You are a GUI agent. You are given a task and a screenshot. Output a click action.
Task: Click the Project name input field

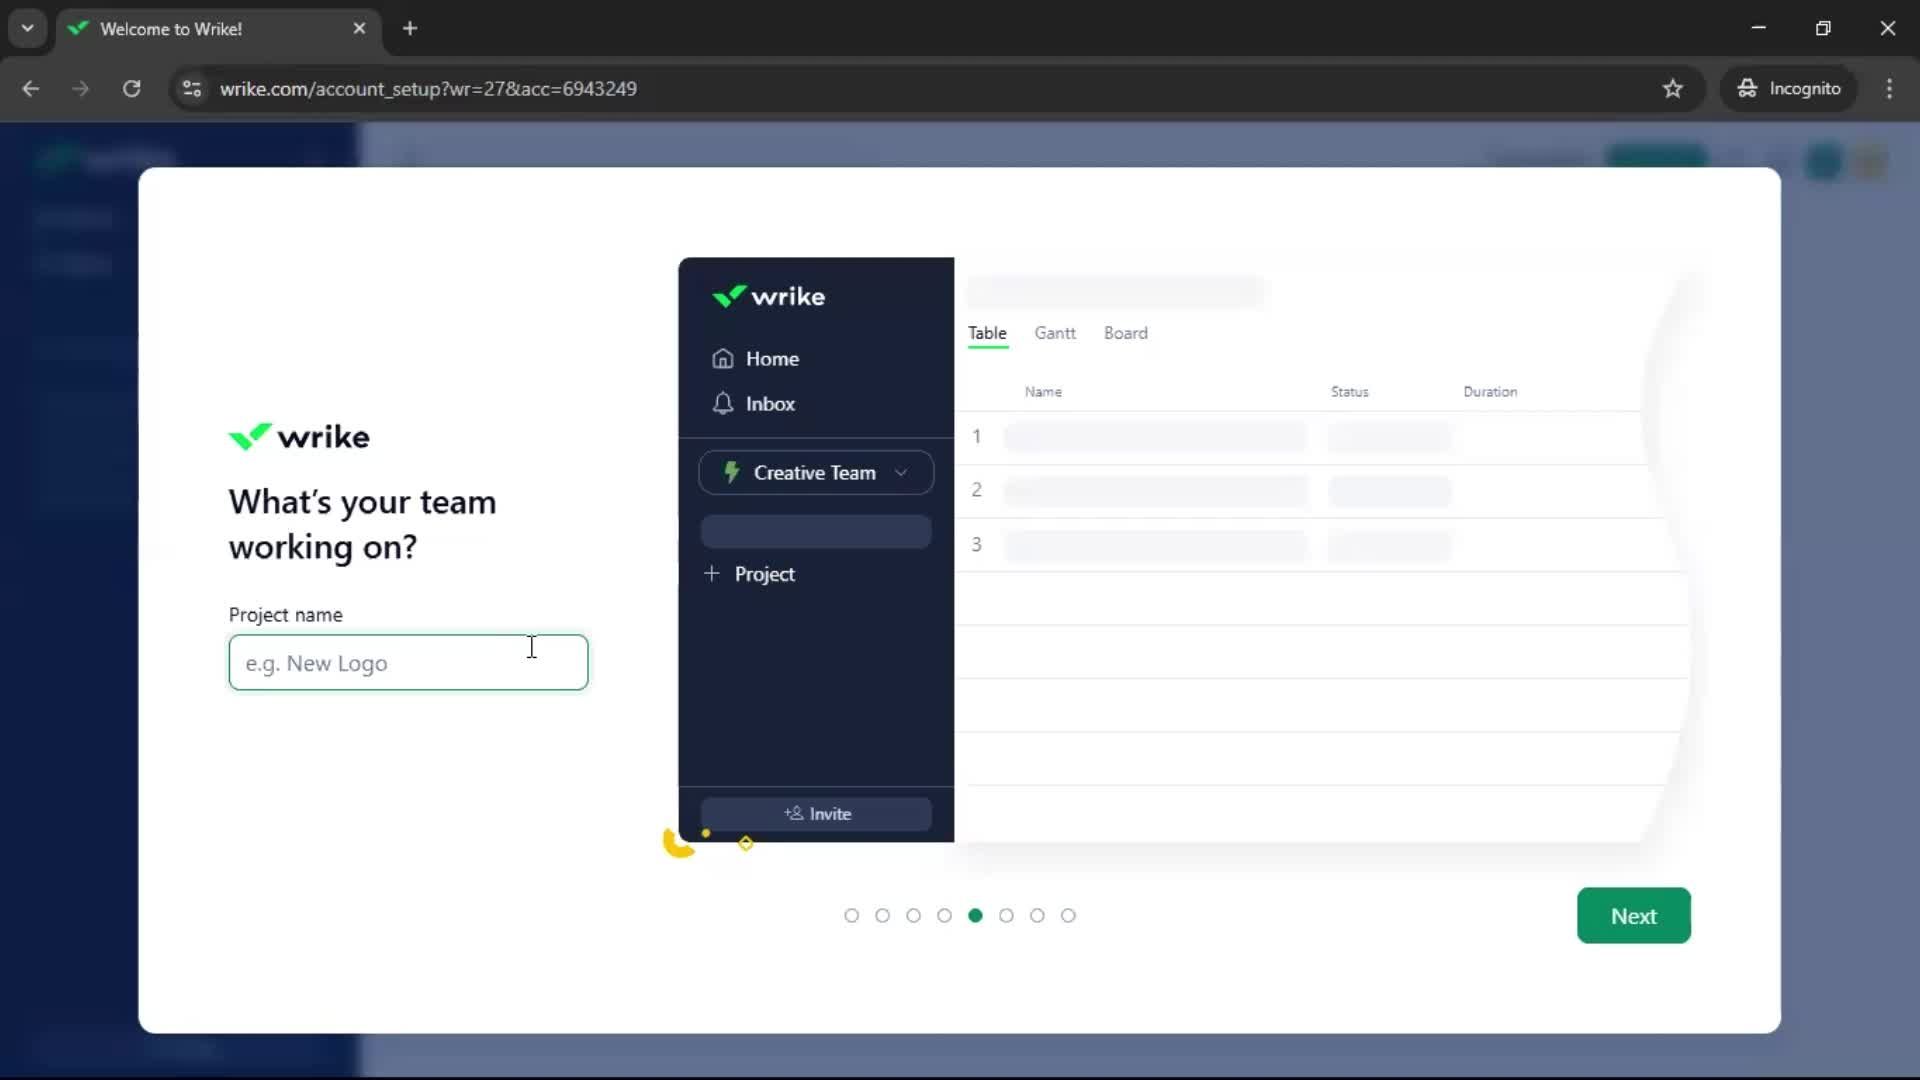(x=408, y=662)
